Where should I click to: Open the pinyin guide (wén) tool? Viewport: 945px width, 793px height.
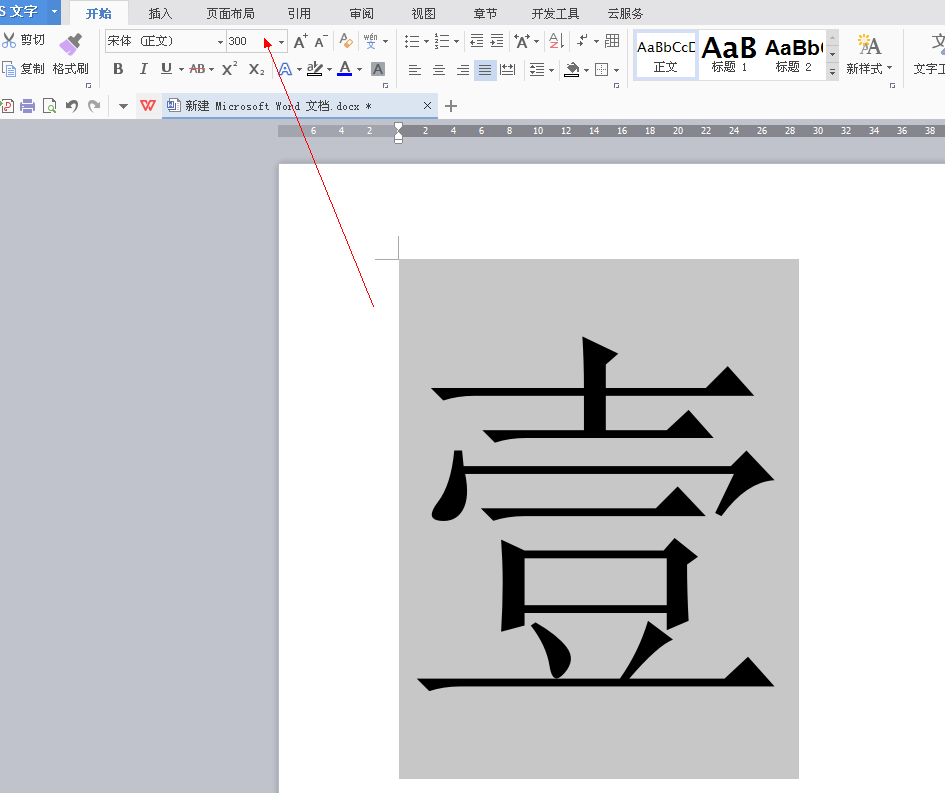tap(373, 42)
